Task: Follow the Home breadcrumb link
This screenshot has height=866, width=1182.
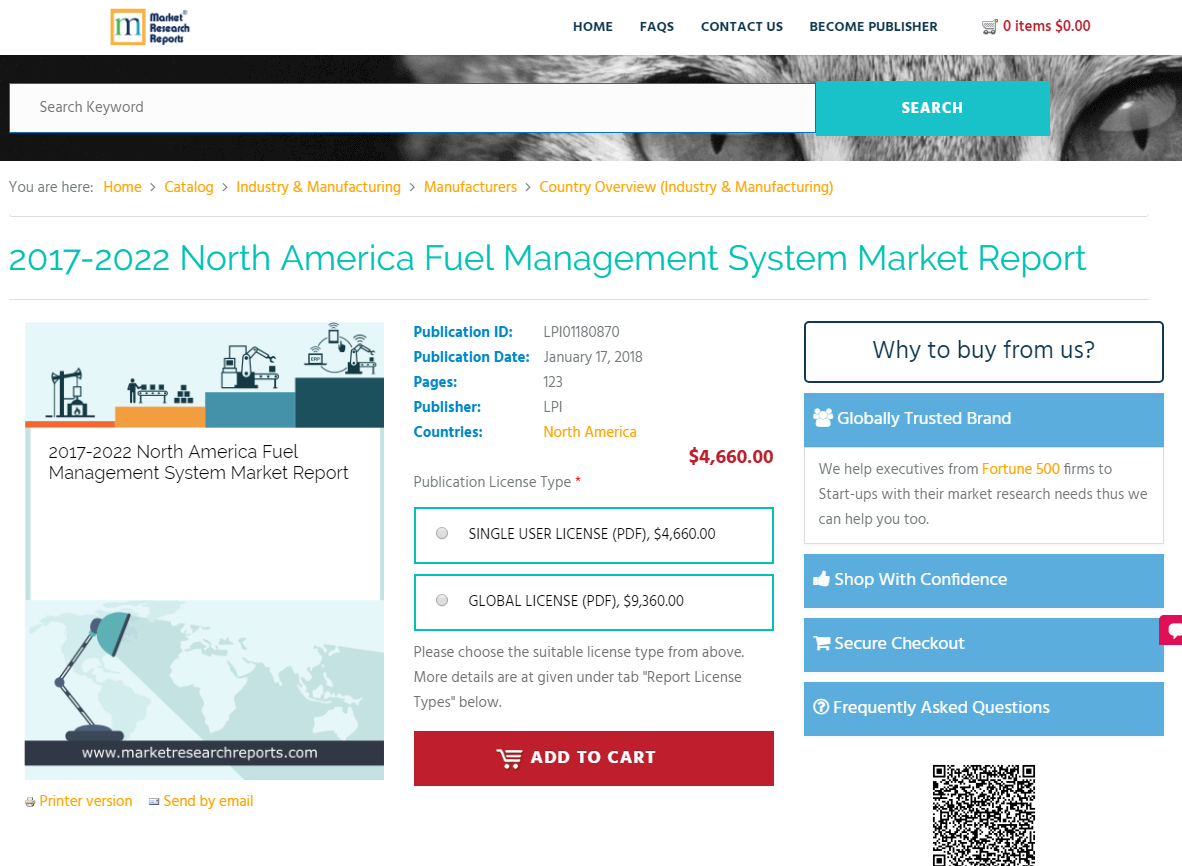Action: (x=122, y=187)
